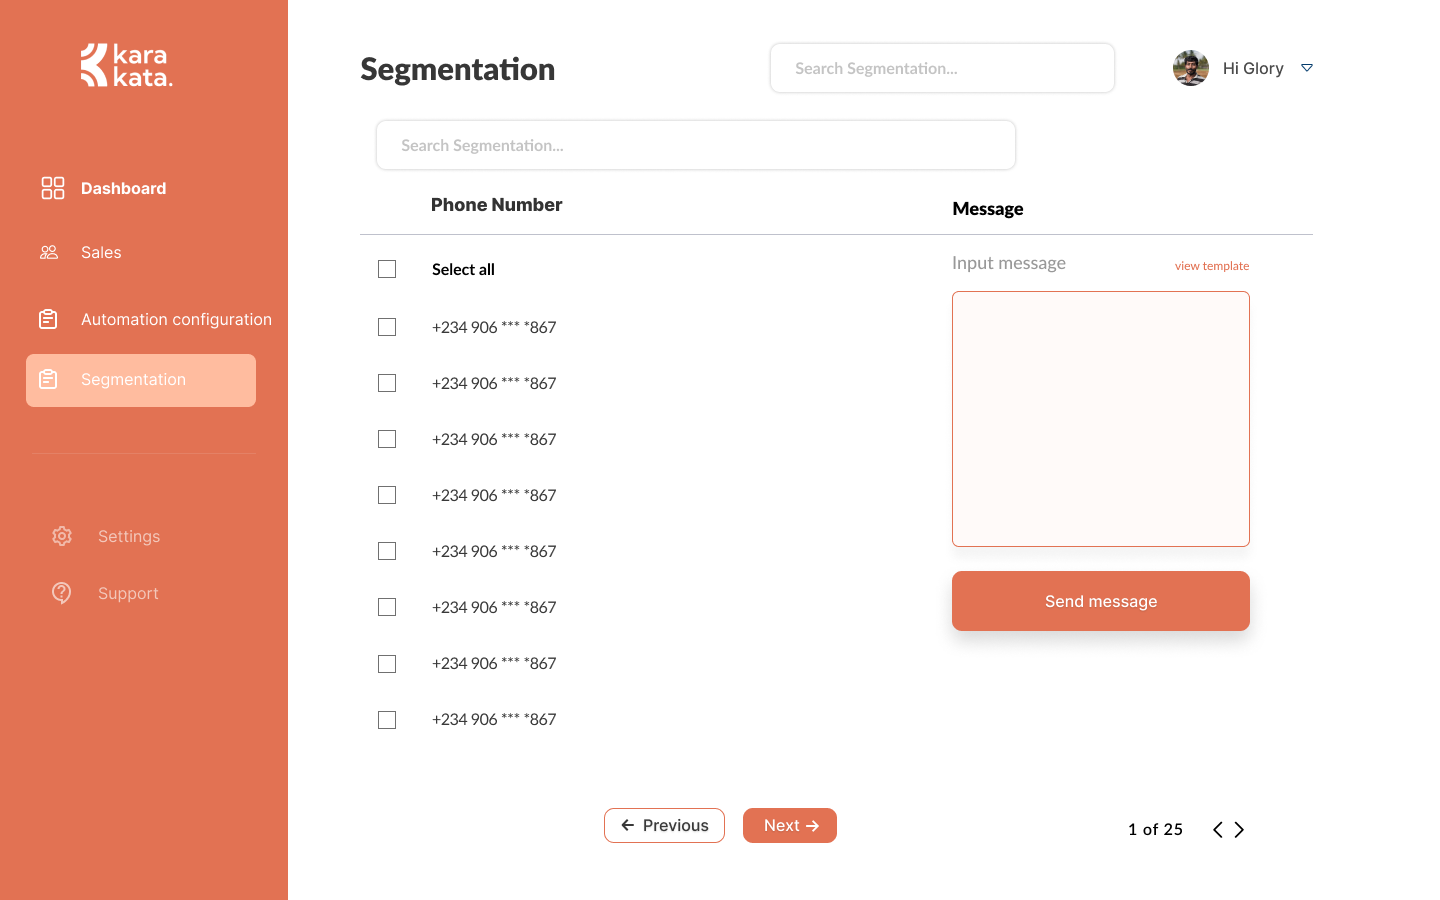The width and height of the screenshot is (1440, 900).
Task: Select the Dashboard grid icon
Action: click(x=52, y=188)
